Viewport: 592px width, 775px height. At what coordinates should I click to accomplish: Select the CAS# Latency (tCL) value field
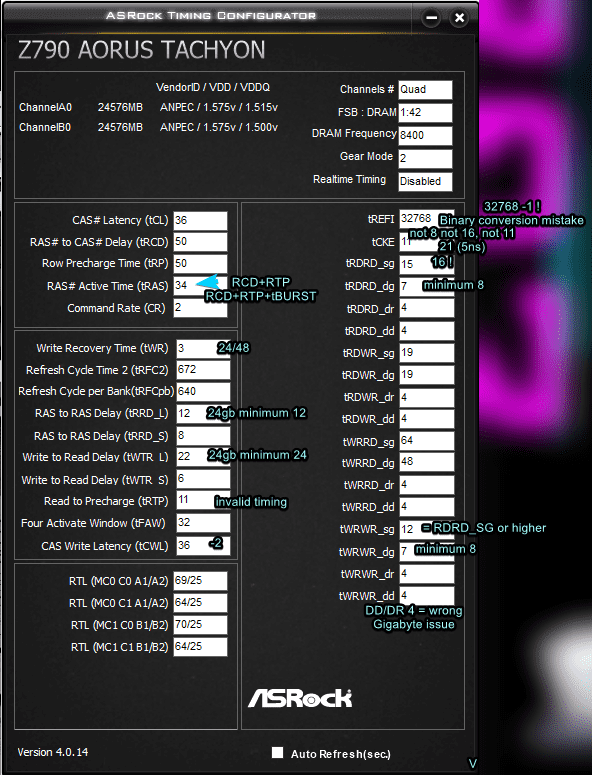(200, 221)
